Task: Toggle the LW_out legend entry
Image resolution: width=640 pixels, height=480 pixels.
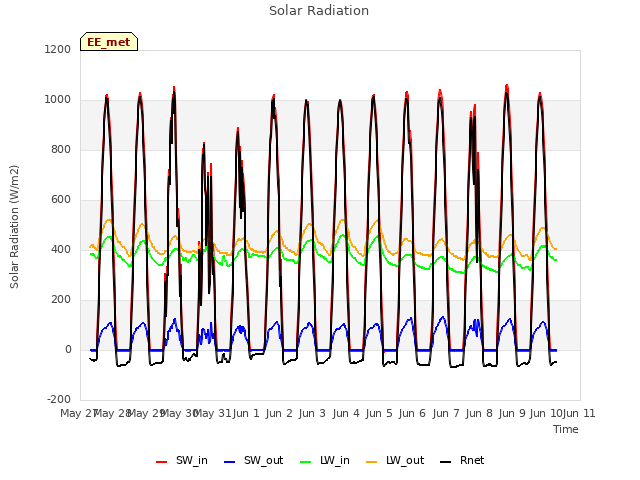Action: (x=395, y=460)
